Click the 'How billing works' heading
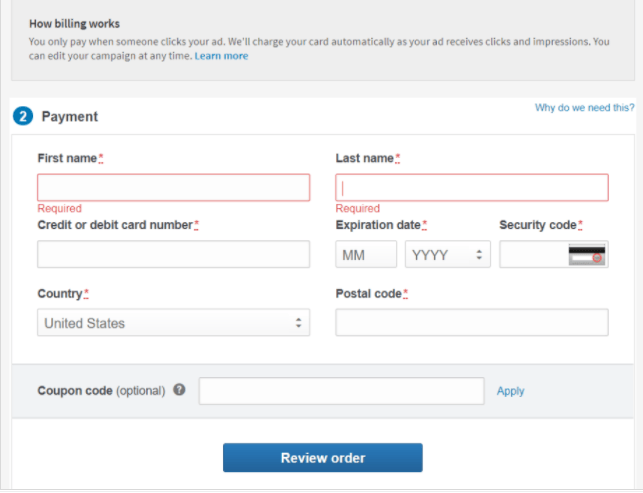 (75, 23)
